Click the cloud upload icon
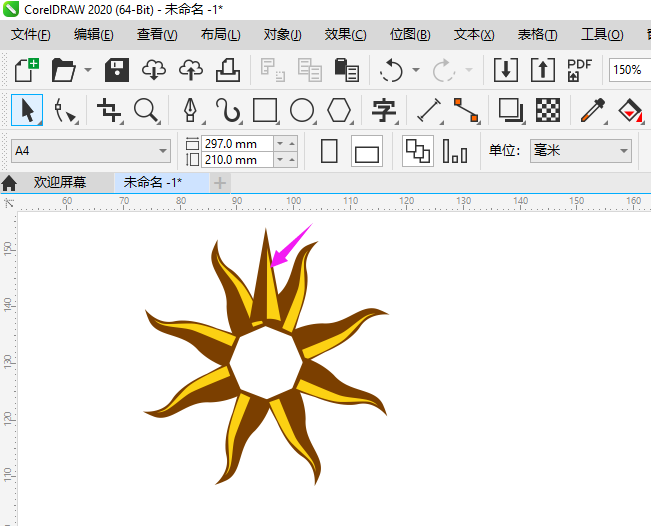651x526 pixels. point(191,70)
